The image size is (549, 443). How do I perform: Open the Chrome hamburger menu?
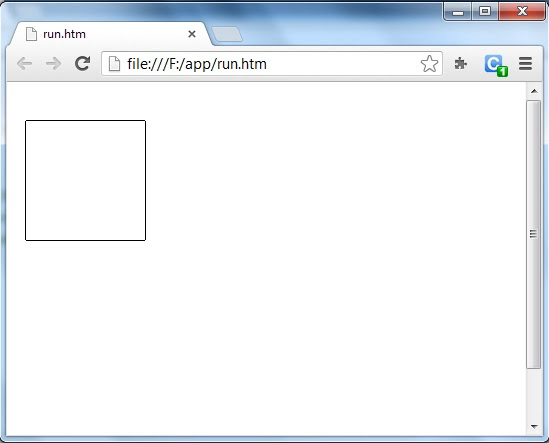[x=526, y=64]
